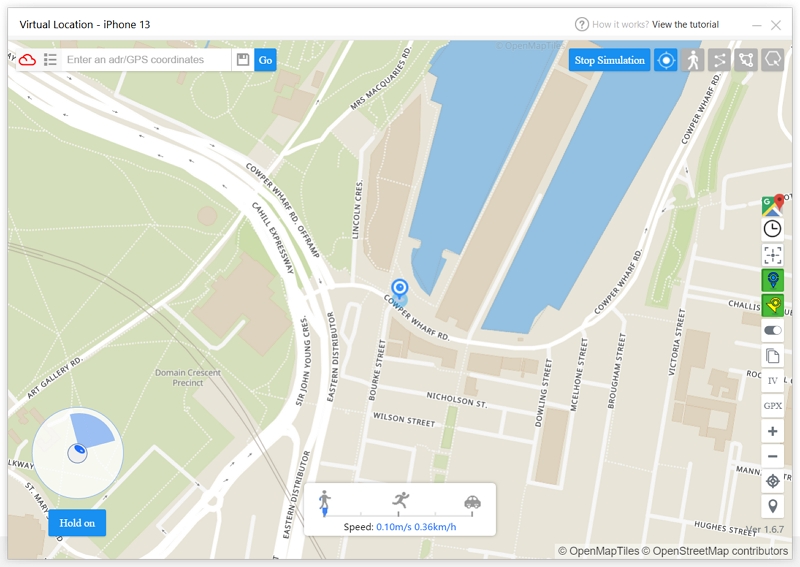Click the save location floppy disk icon

tap(243, 60)
